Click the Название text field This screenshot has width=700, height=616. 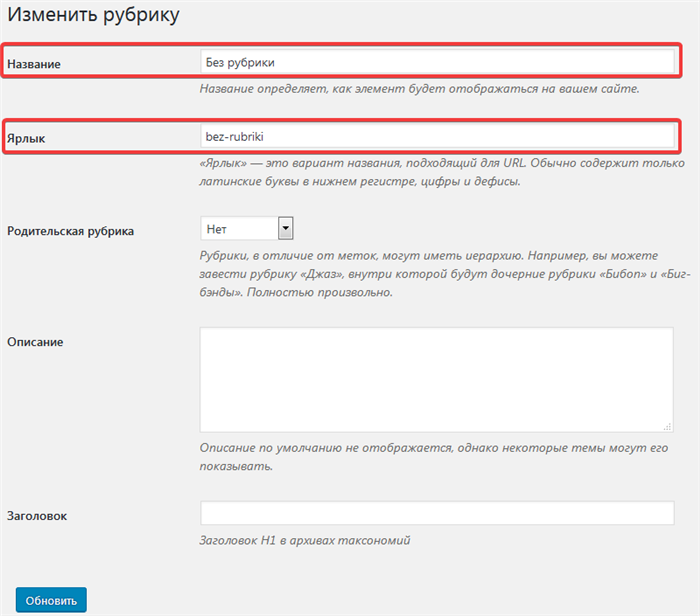click(437, 62)
